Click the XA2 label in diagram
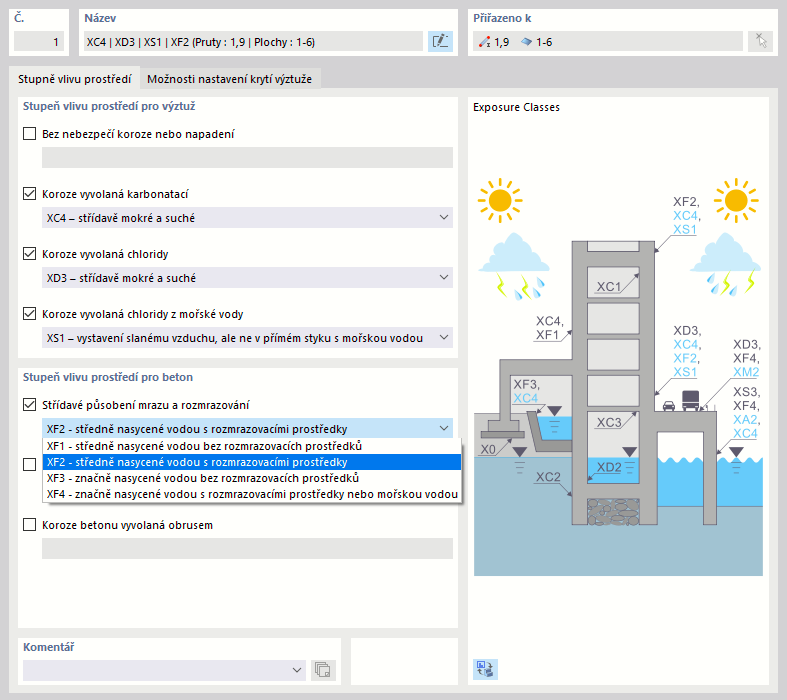 [745, 419]
